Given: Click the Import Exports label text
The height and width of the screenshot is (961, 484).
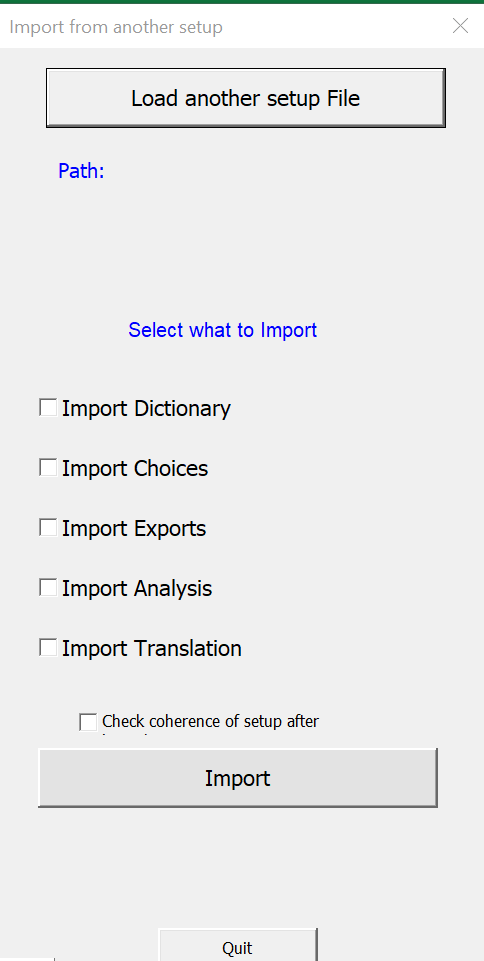Looking at the screenshot, I should [134, 528].
